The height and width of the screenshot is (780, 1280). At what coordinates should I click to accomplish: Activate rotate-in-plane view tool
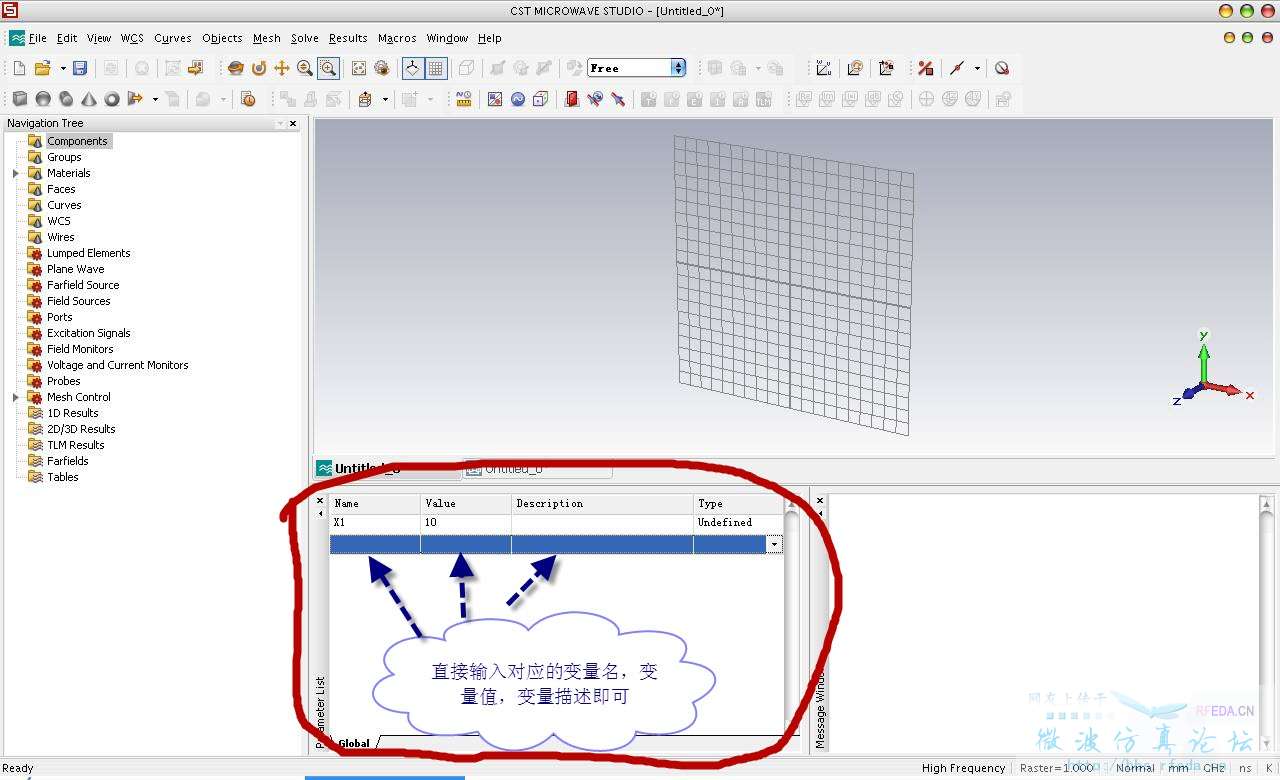(x=259, y=68)
